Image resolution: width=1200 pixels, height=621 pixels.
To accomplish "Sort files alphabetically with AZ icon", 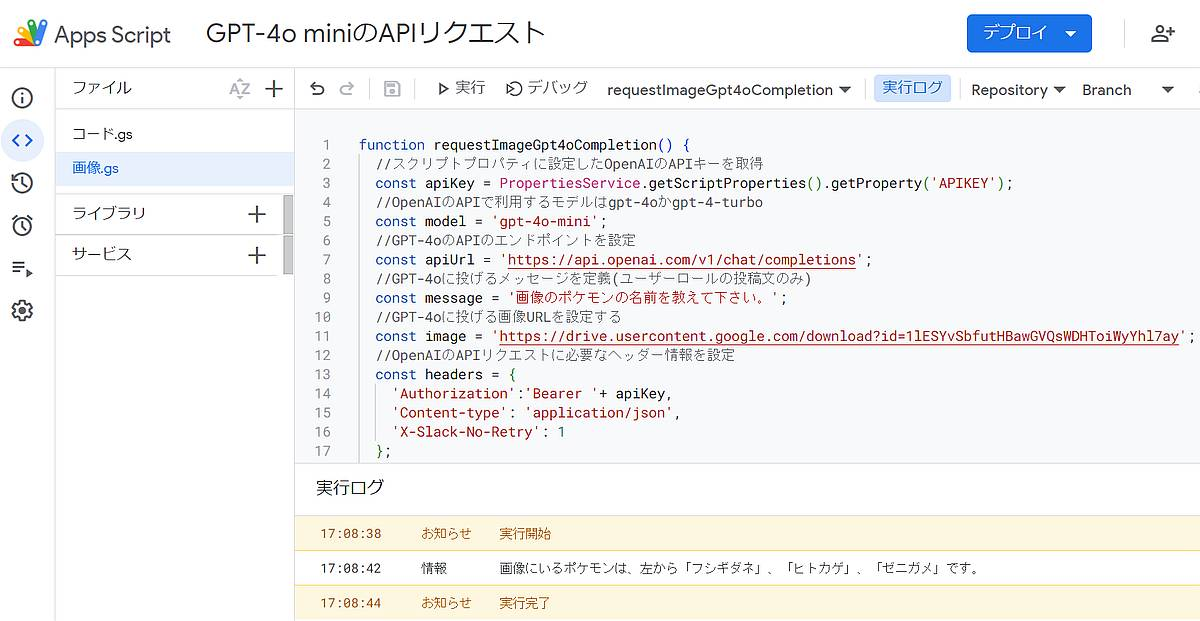I will 239,89.
